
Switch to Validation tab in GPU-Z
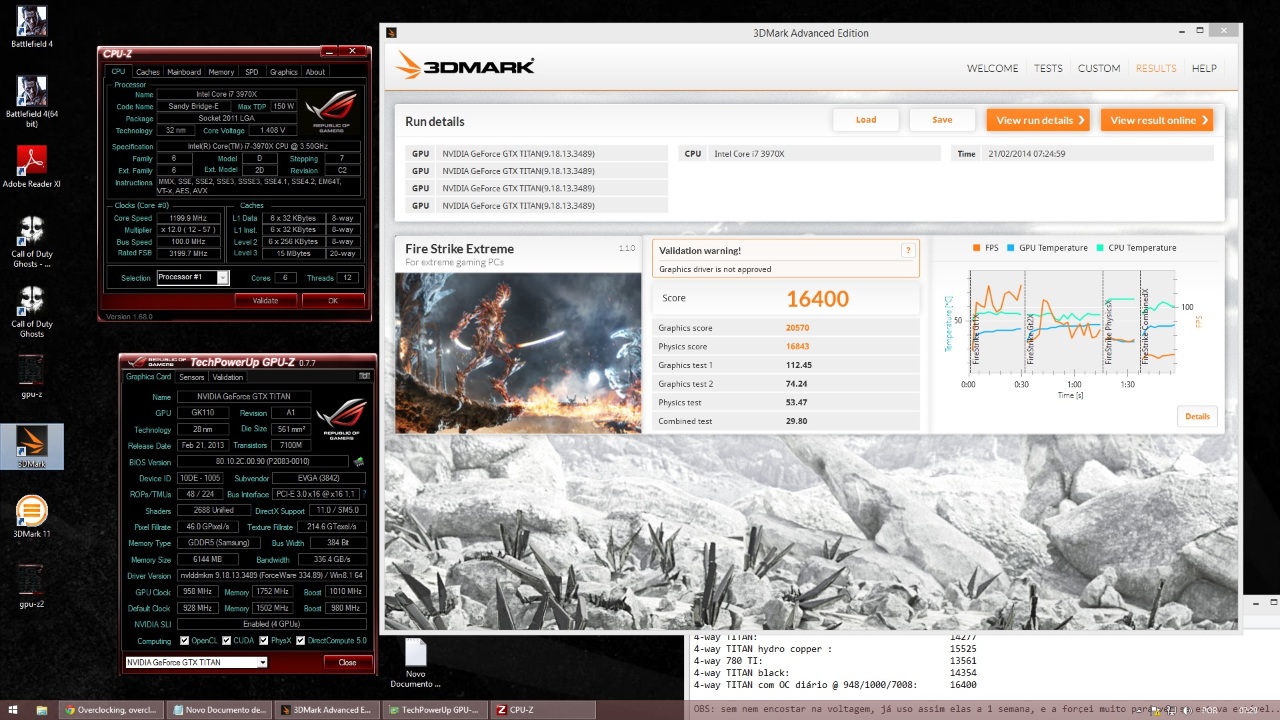(228, 377)
